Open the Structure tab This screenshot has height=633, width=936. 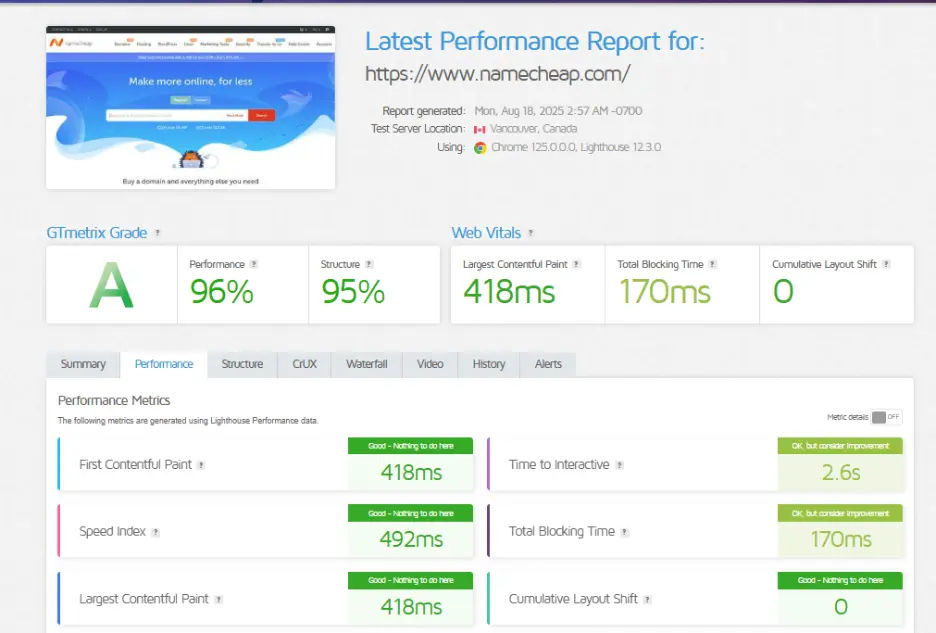(242, 364)
